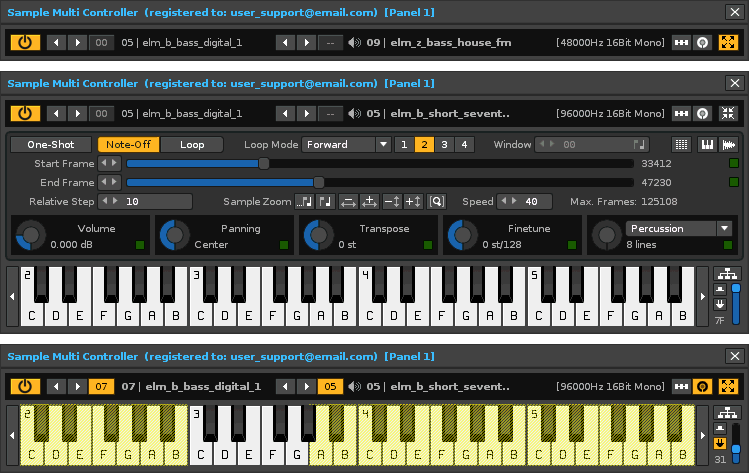The width and height of the screenshot is (749, 473).
Task: Show the piano keyboard view icon
Action: pyautogui.click(x=706, y=144)
